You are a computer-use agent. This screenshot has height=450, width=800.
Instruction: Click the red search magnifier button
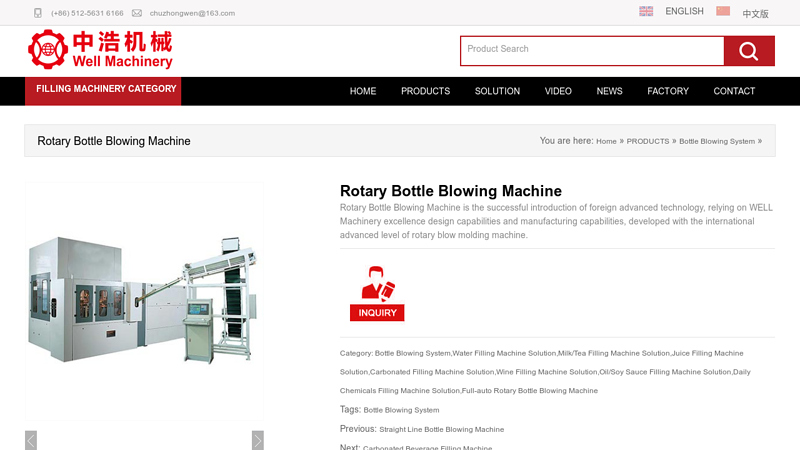coord(749,51)
